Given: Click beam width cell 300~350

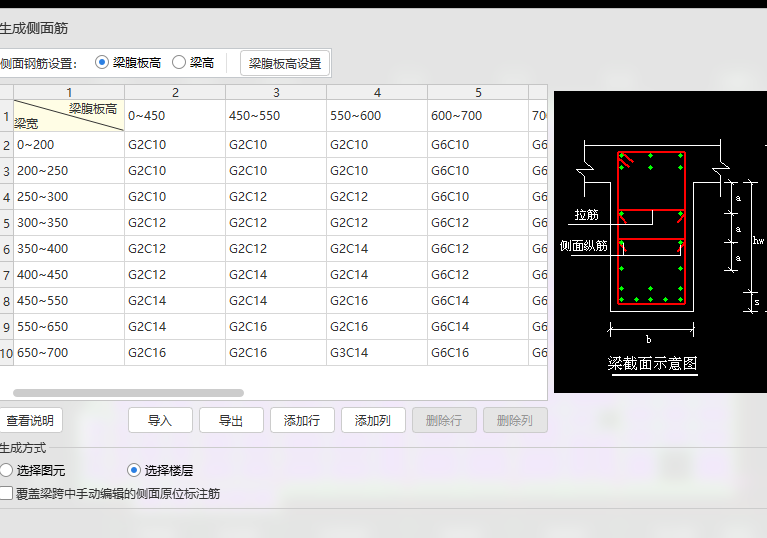Looking at the screenshot, I should tap(69, 223).
